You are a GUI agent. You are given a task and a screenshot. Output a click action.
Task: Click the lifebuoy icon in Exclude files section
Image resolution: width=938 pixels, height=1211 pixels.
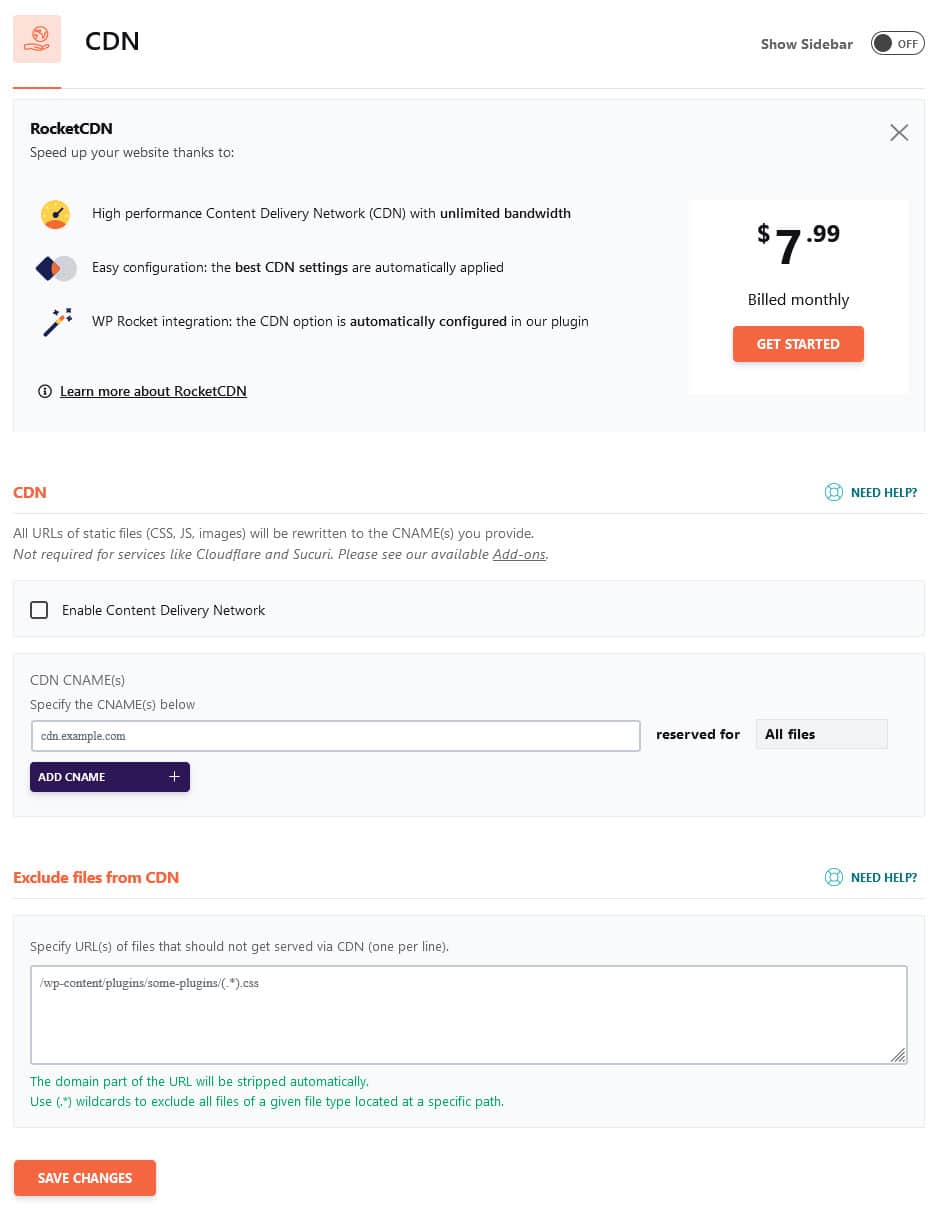click(833, 878)
